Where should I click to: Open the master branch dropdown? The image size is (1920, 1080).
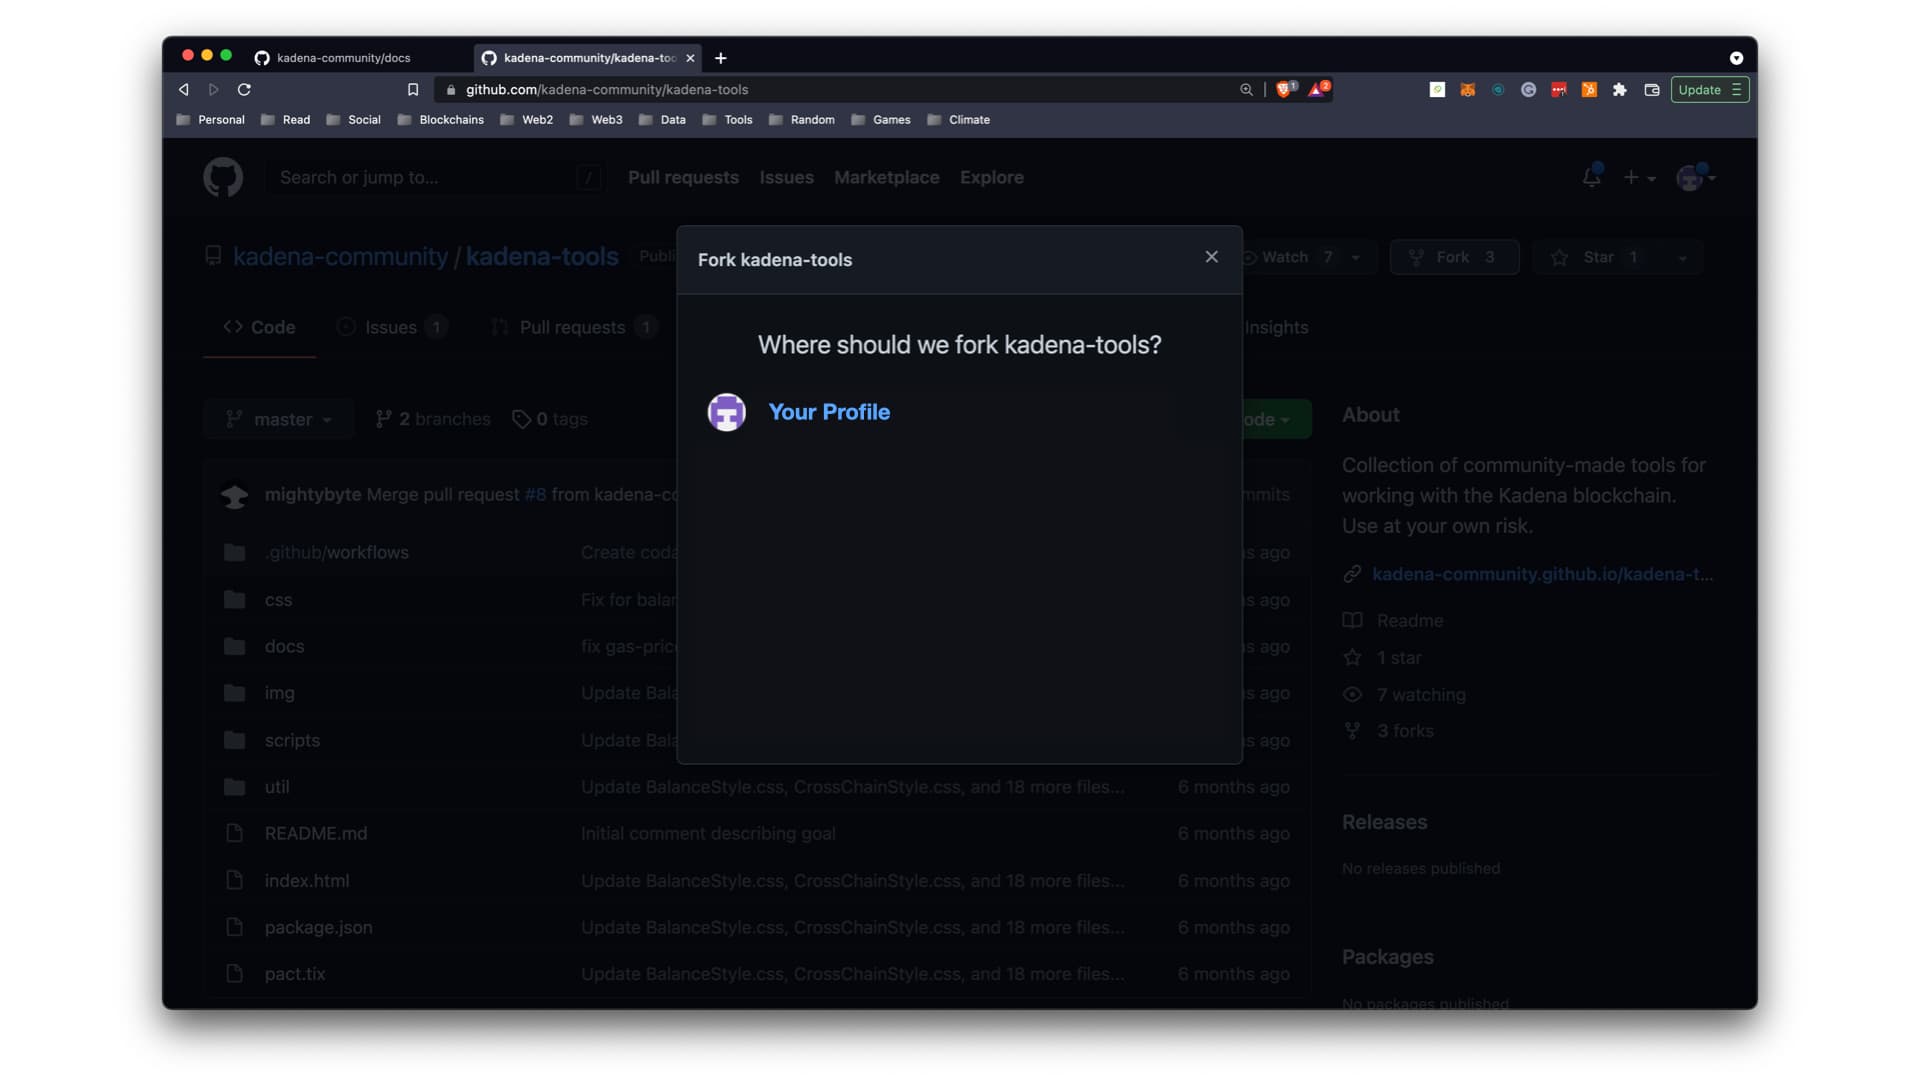(x=279, y=419)
